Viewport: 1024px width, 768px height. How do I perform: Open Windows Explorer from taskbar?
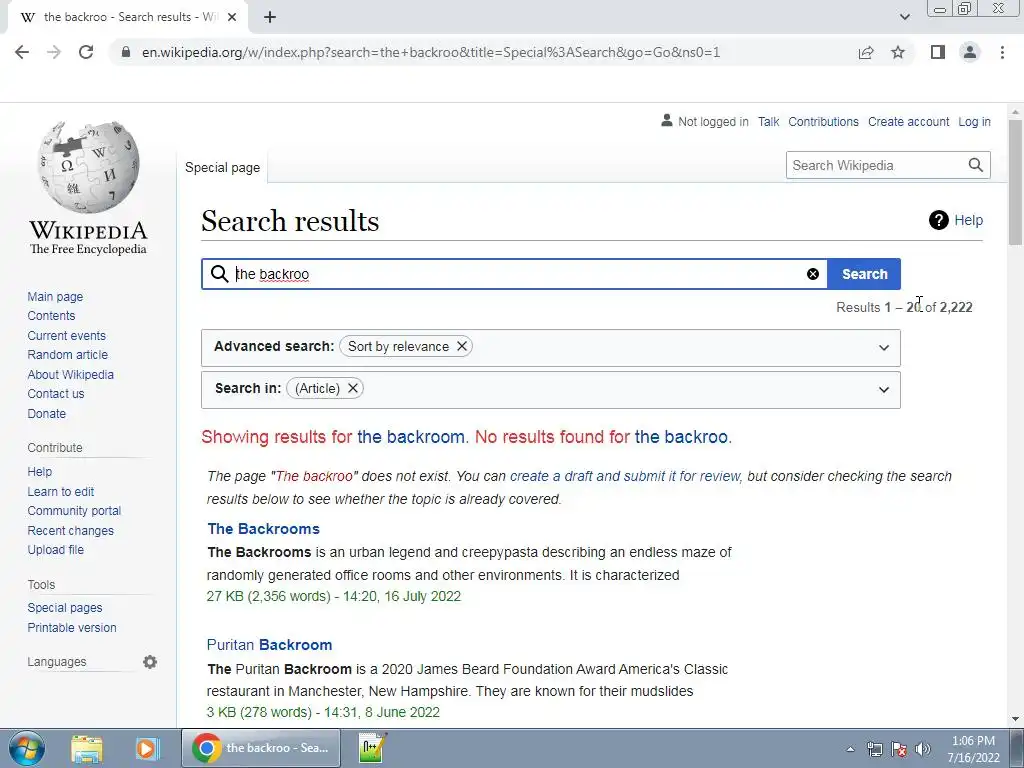coord(87,748)
